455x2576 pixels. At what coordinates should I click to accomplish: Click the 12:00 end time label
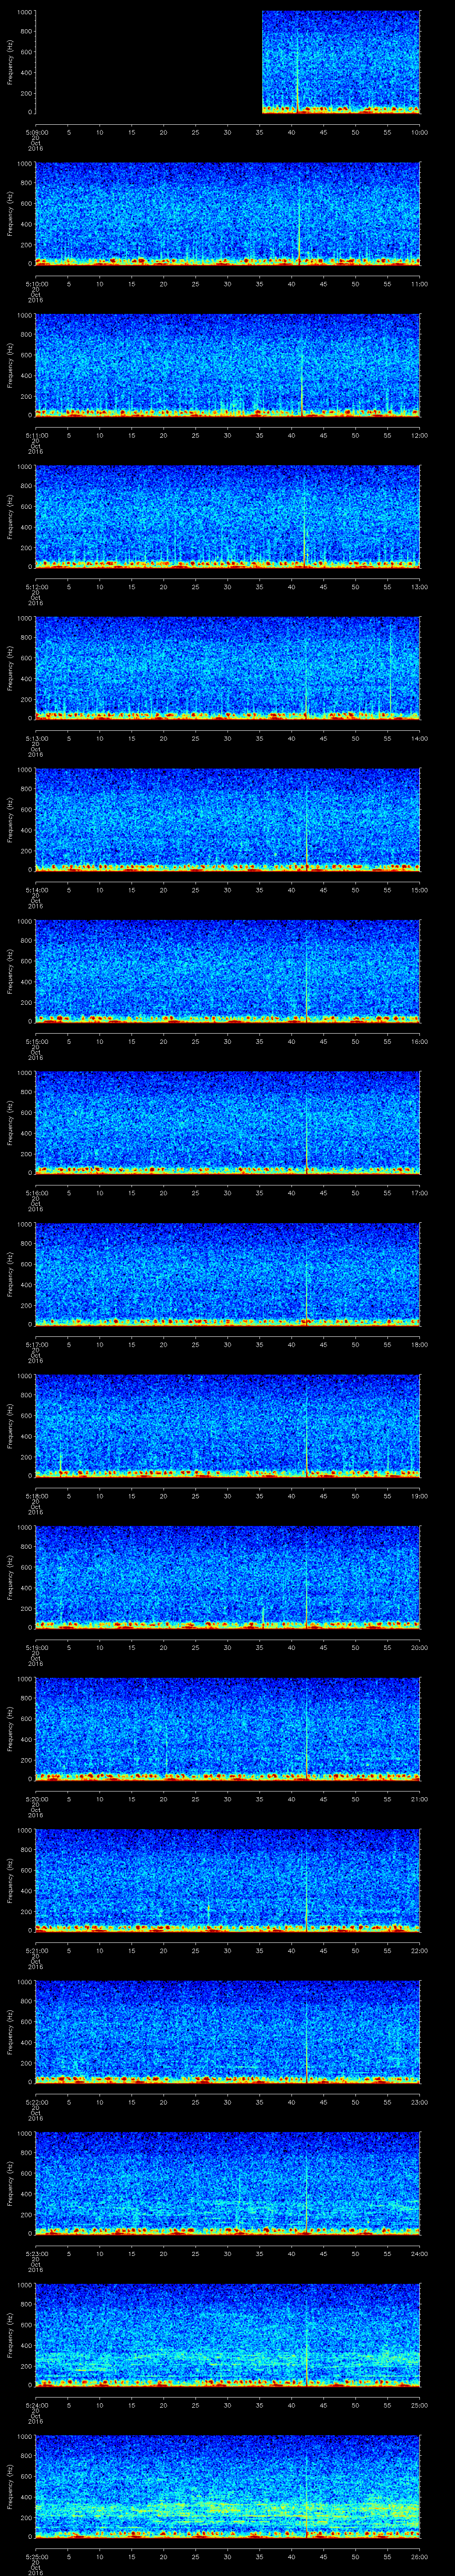tap(419, 435)
